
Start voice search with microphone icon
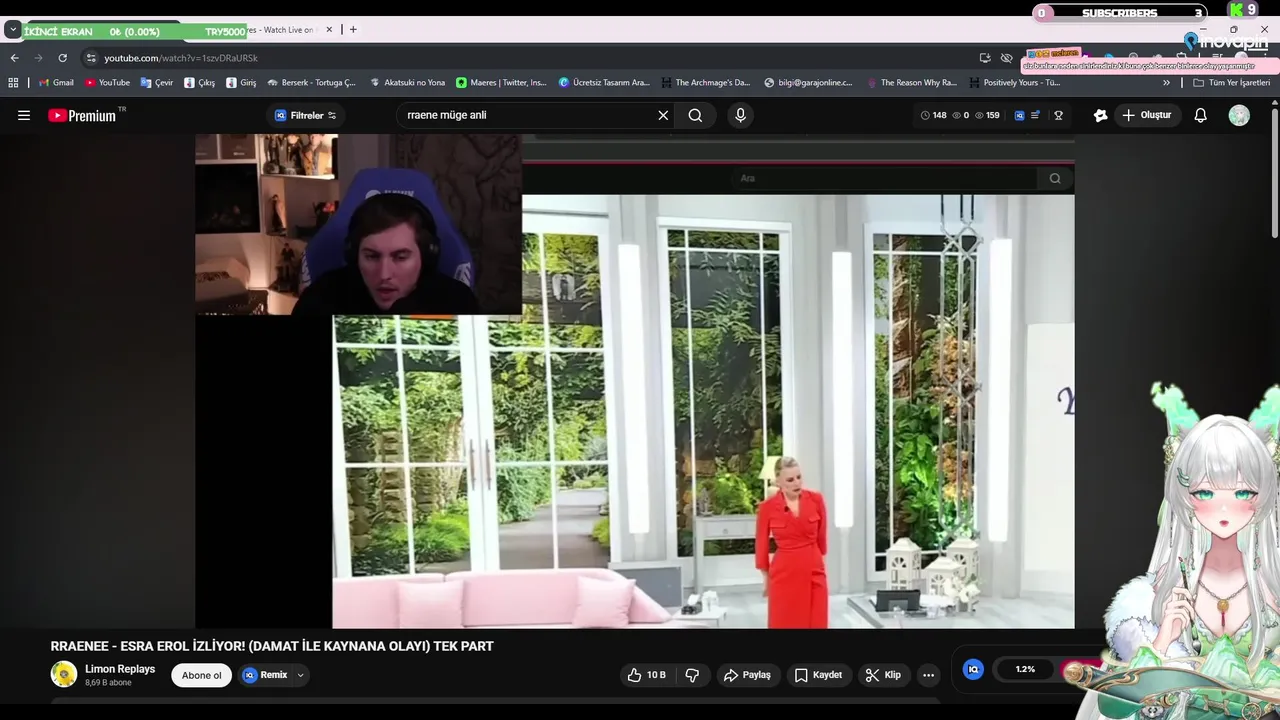tap(740, 115)
